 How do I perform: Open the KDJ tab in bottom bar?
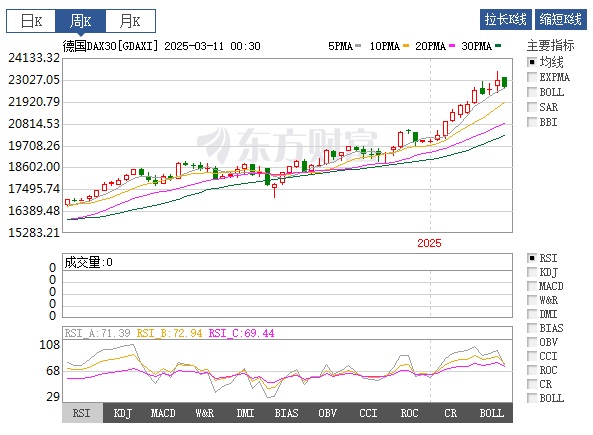click(x=123, y=413)
